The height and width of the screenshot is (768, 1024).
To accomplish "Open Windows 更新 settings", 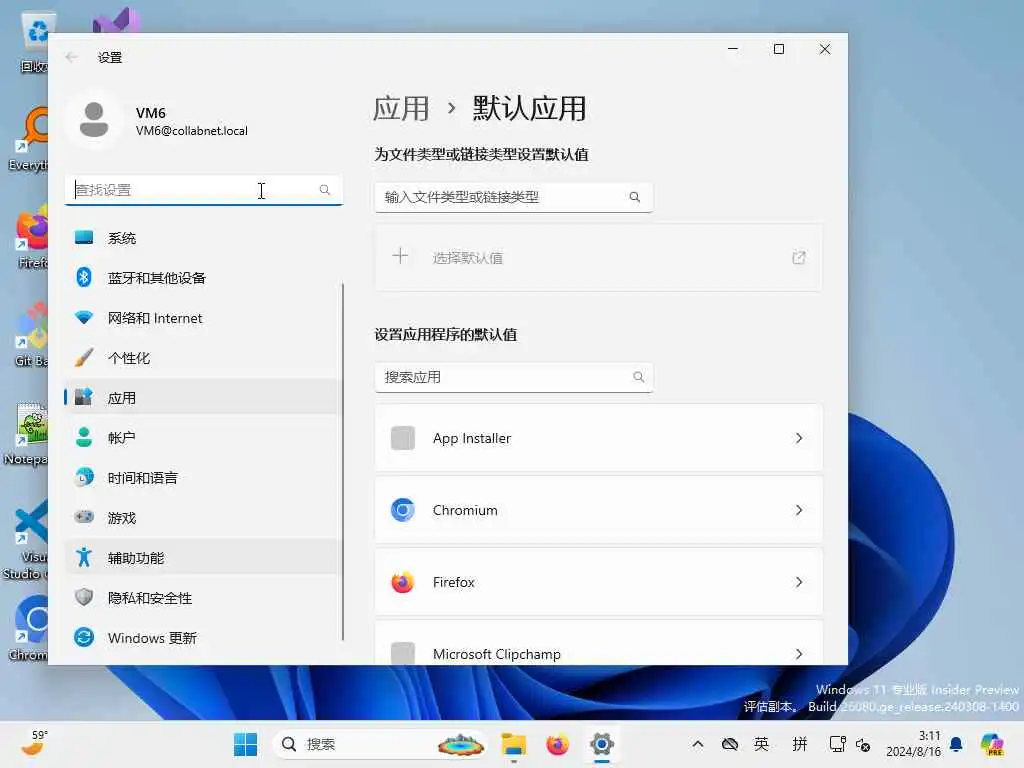I will 202,637.
